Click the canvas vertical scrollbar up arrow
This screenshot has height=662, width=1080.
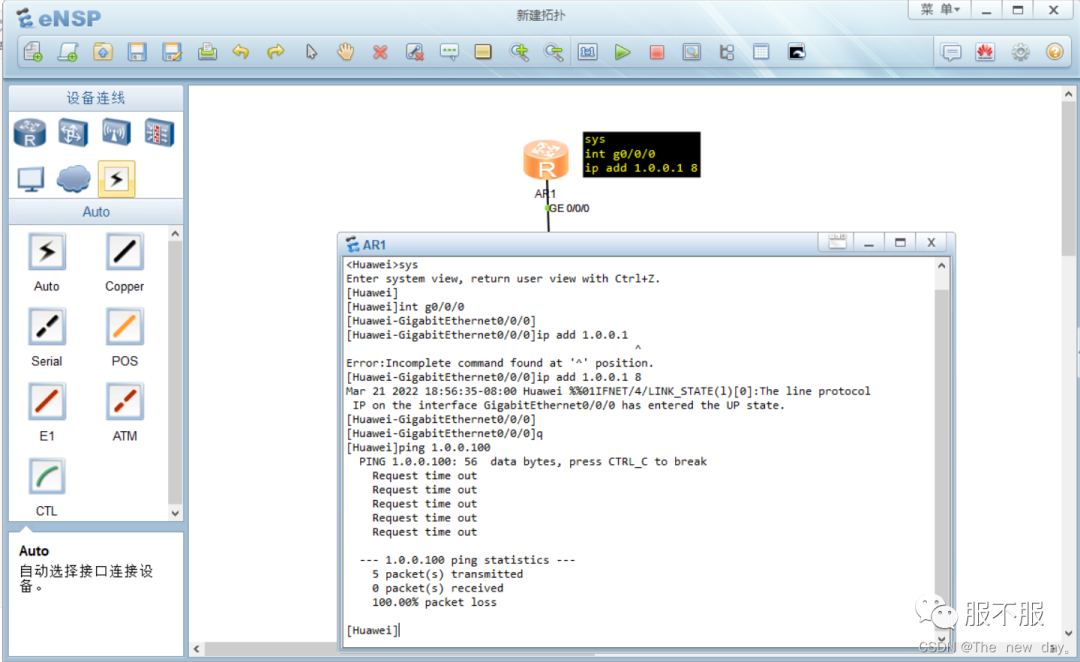(x=1068, y=94)
